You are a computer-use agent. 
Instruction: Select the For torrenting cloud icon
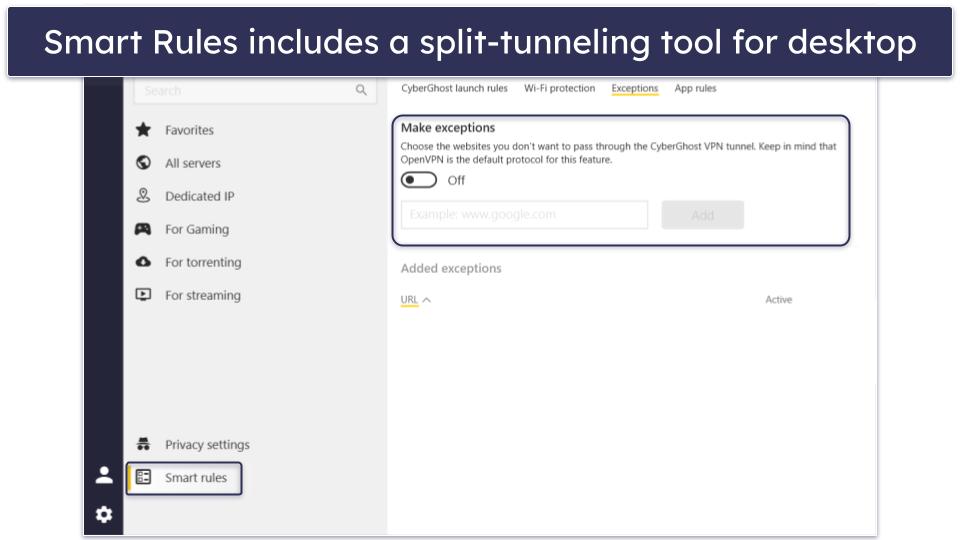tap(143, 262)
